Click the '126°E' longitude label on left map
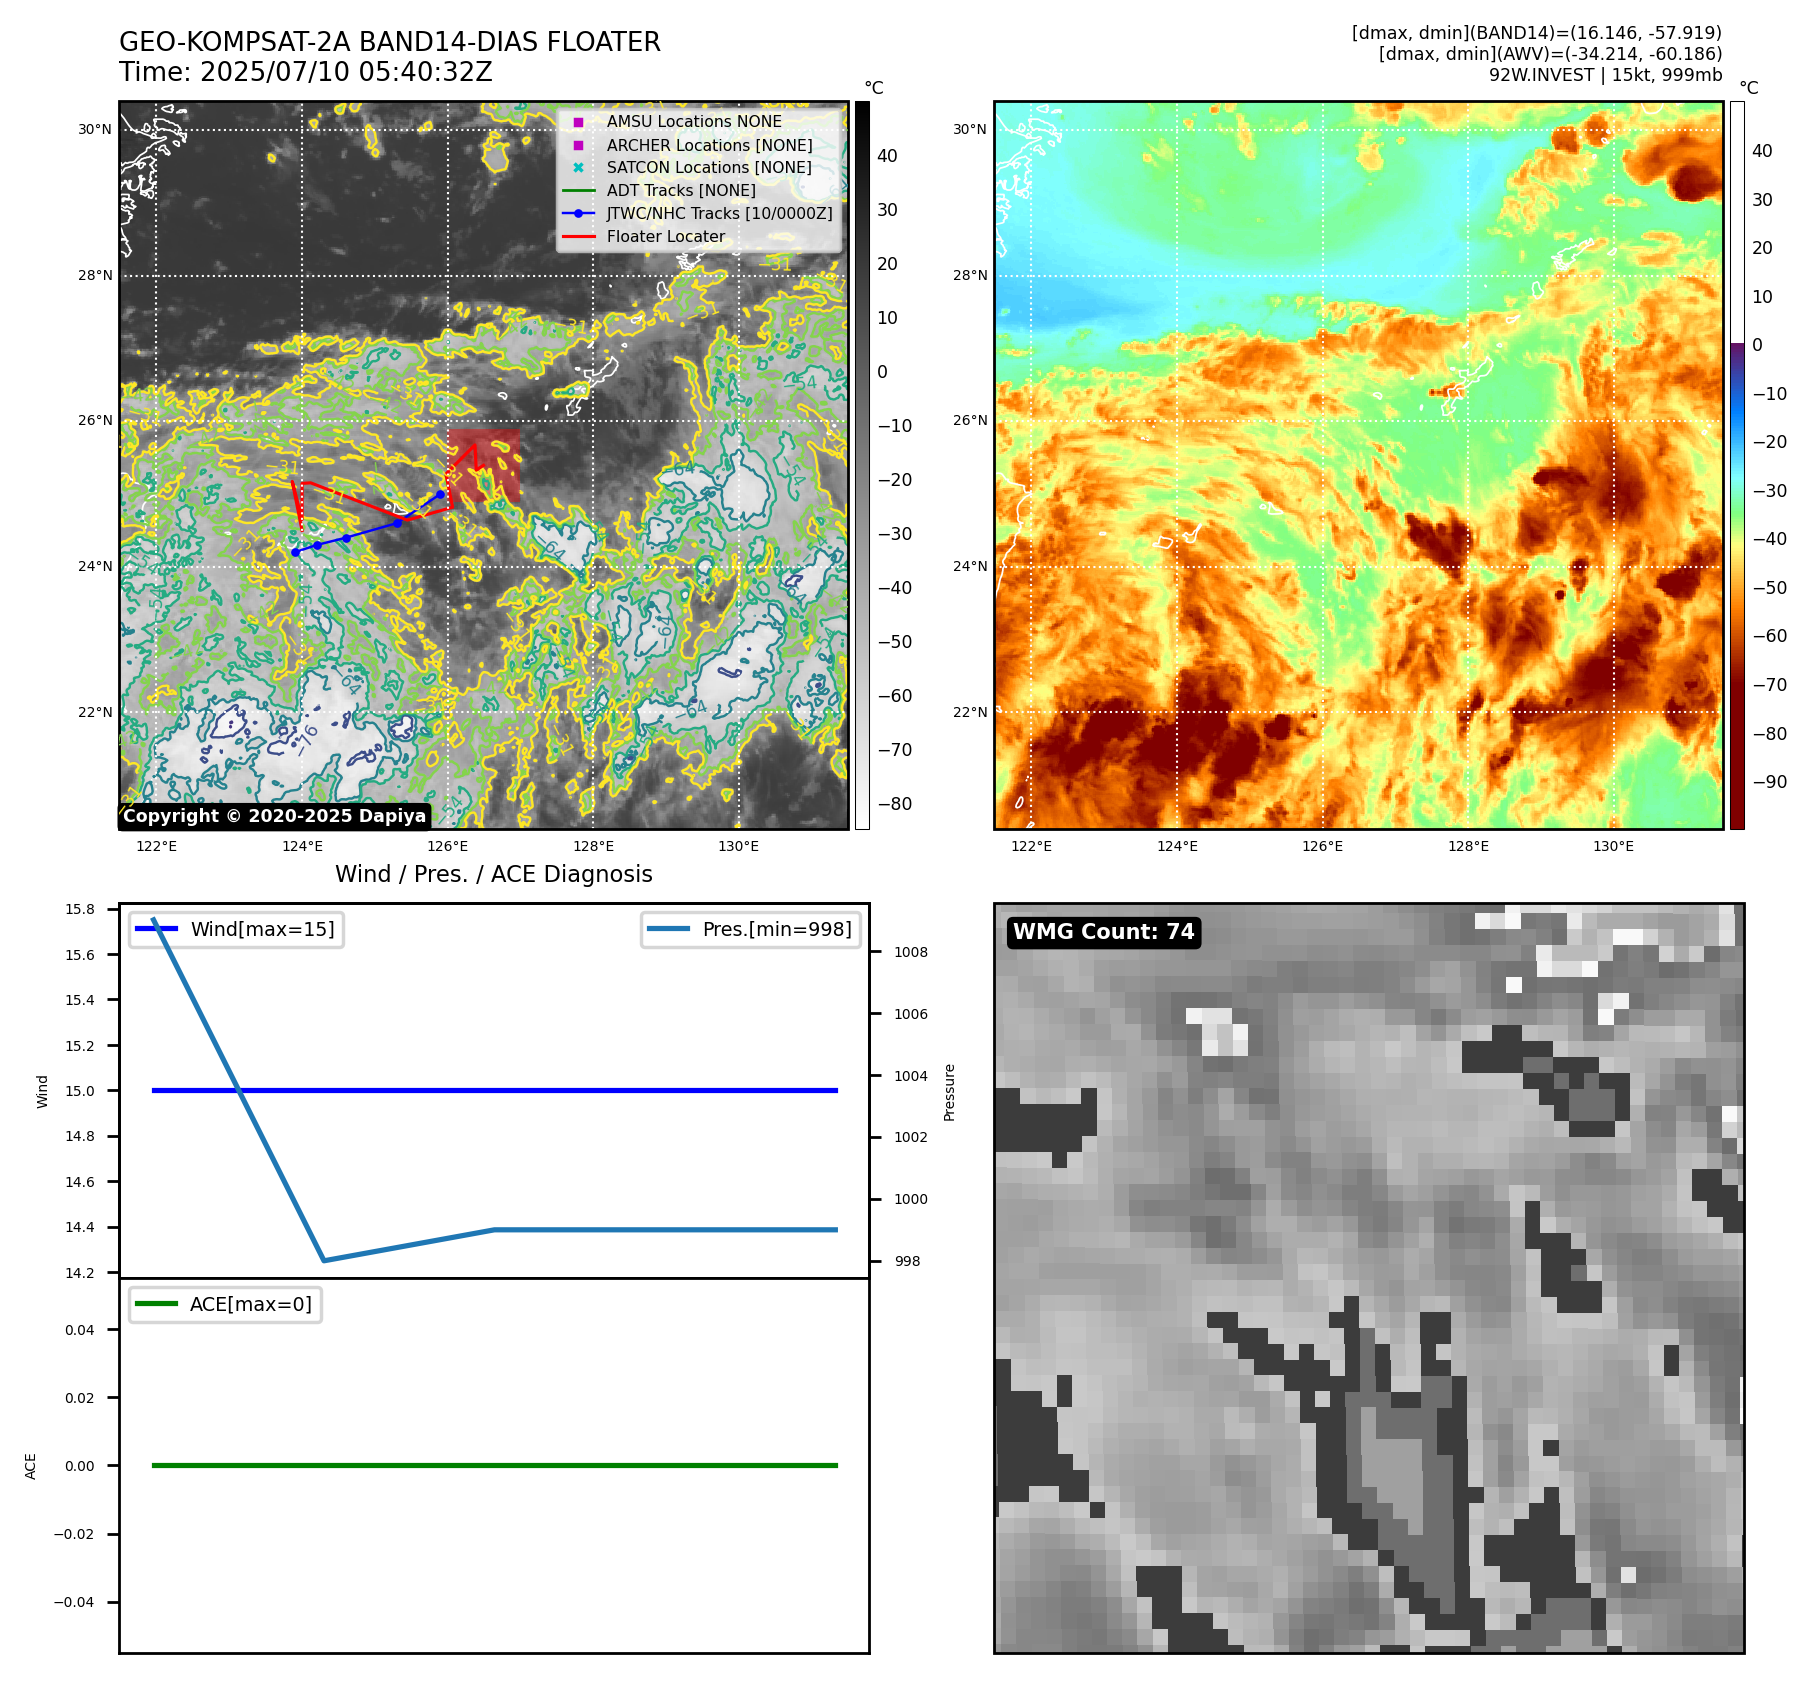1813x1690 pixels. point(447,846)
